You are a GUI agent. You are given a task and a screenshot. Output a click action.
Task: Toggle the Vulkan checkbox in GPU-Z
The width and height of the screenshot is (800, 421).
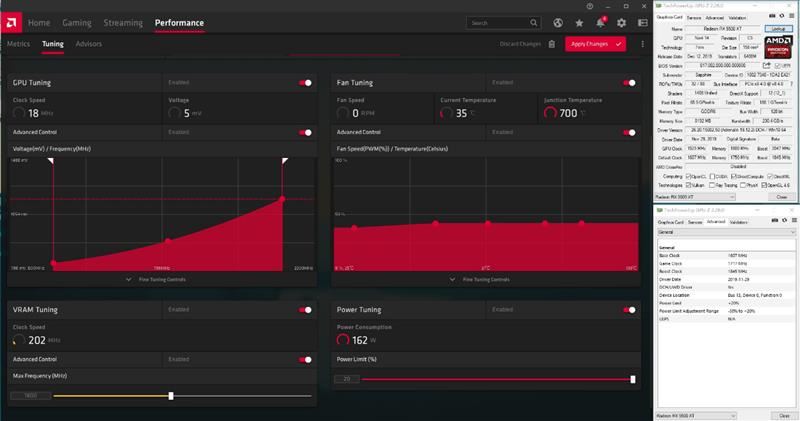[x=688, y=185]
